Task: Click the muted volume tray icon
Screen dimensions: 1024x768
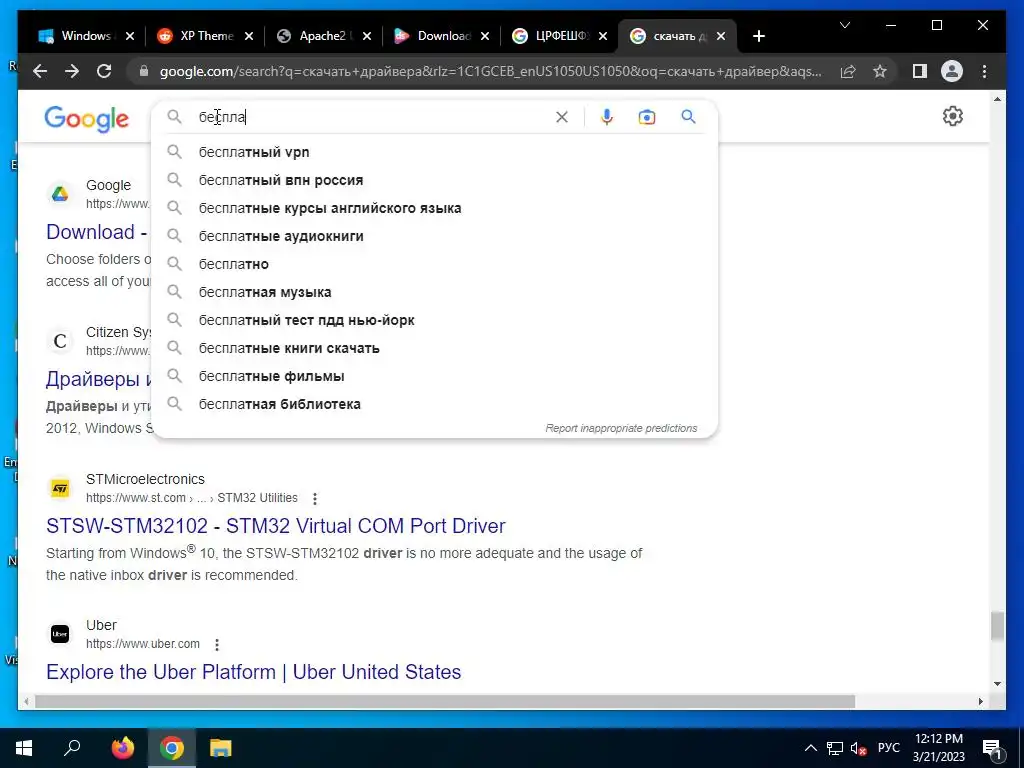Action: [x=858, y=748]
